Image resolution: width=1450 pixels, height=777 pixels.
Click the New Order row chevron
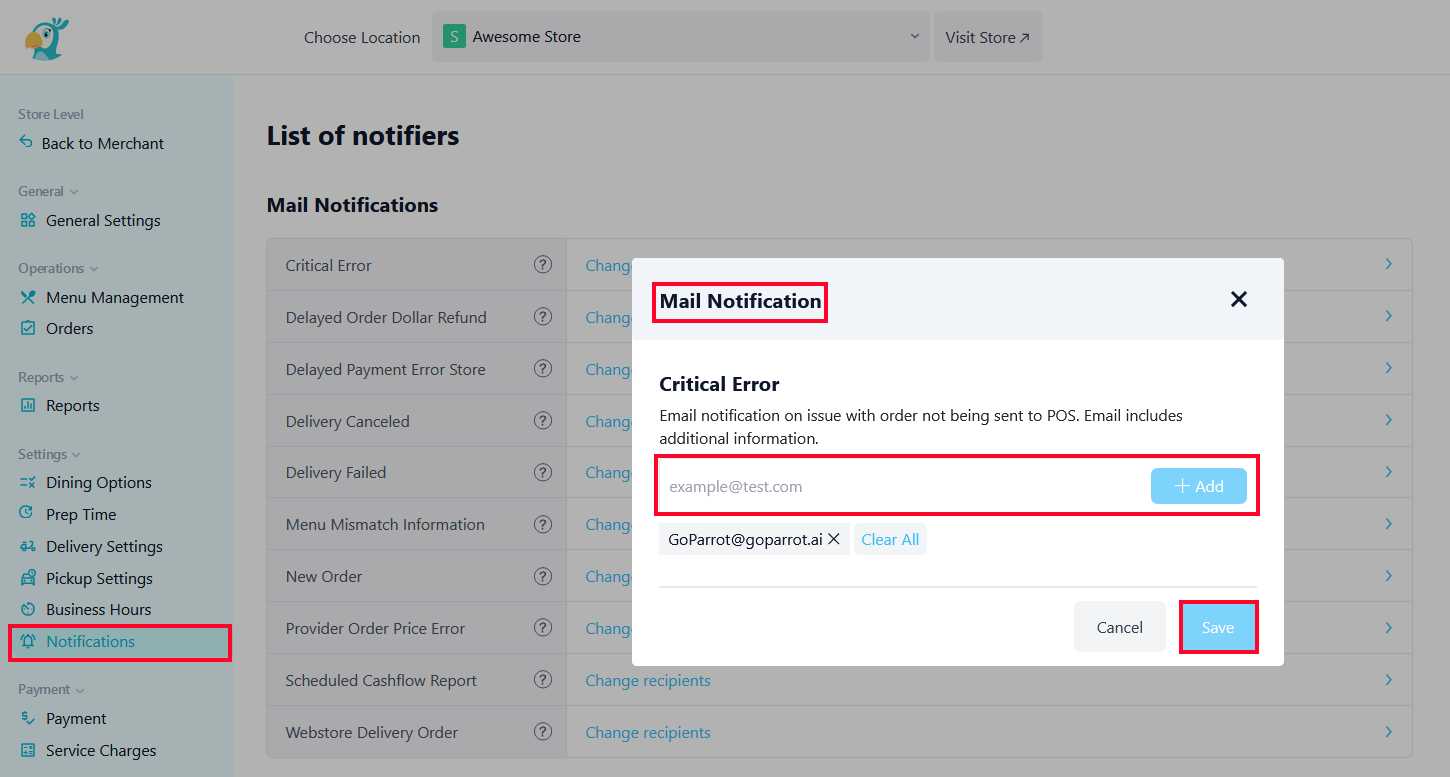[1389, 575]
